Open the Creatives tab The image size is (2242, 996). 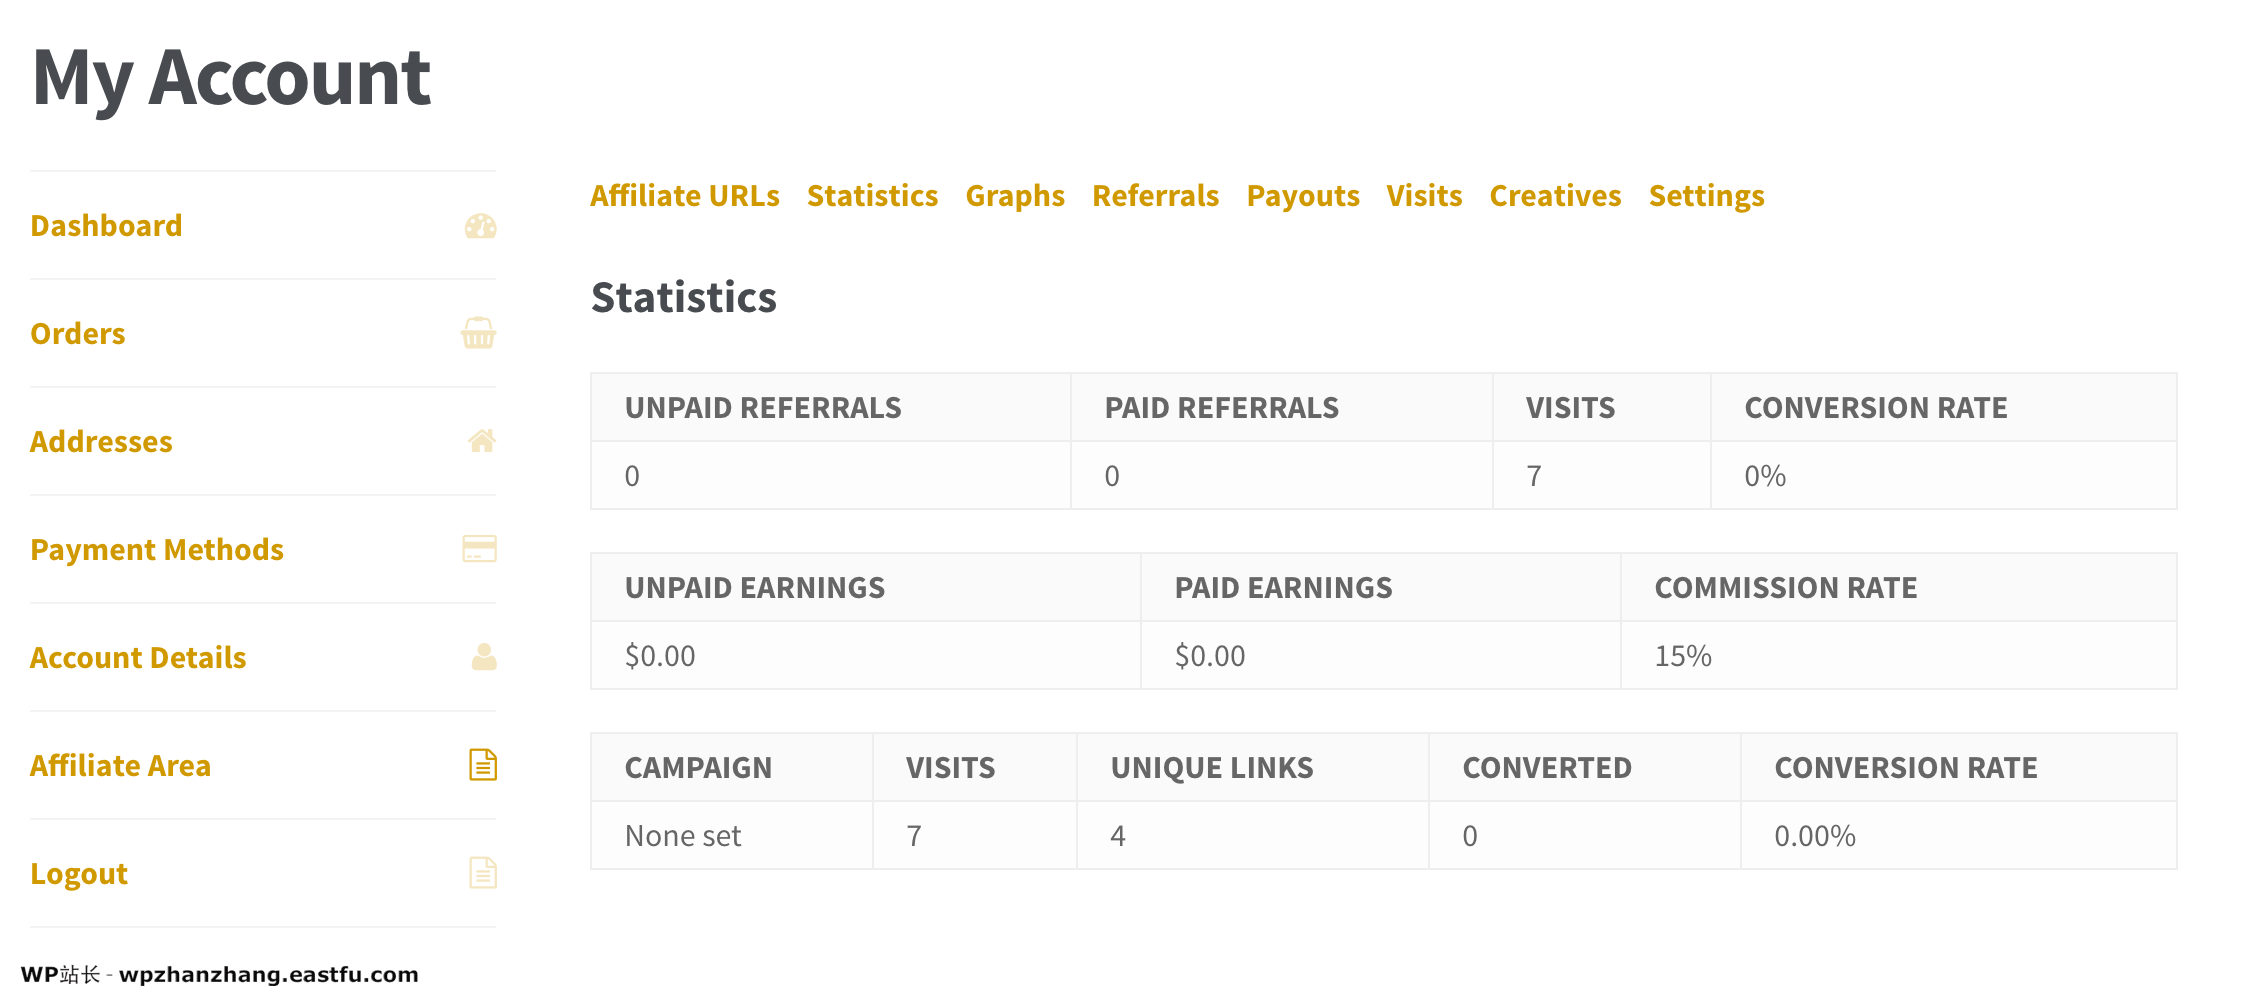point(1555,196)
